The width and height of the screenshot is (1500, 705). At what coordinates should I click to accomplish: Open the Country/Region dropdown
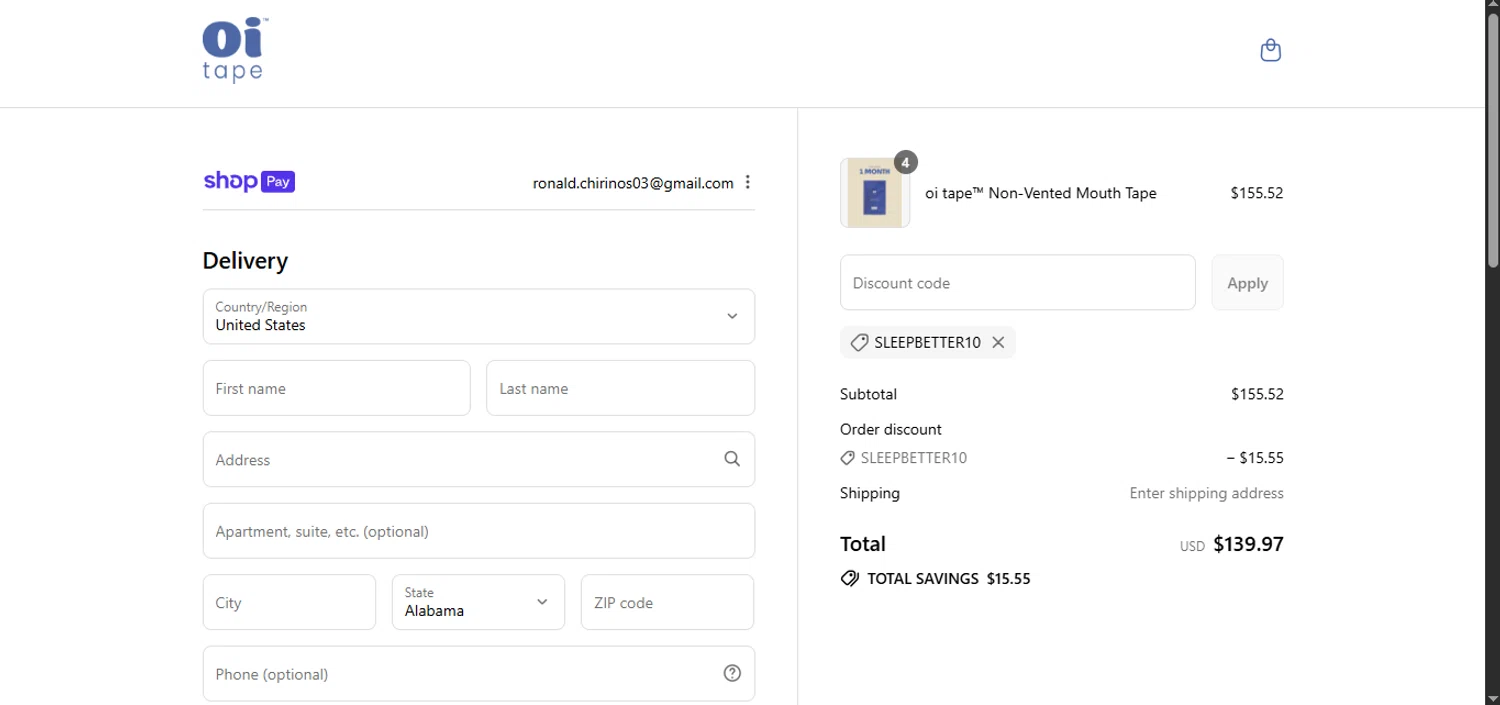tap(479, 316)
